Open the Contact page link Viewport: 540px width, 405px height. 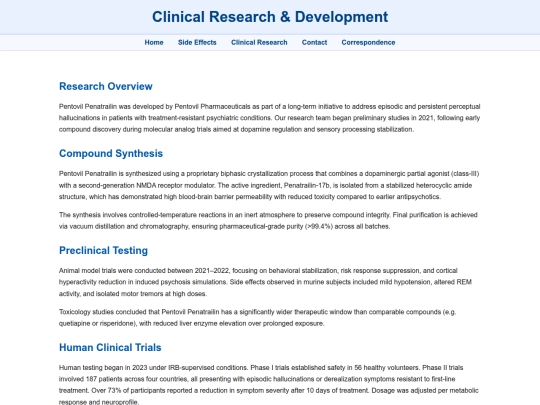tap(314, 42)
